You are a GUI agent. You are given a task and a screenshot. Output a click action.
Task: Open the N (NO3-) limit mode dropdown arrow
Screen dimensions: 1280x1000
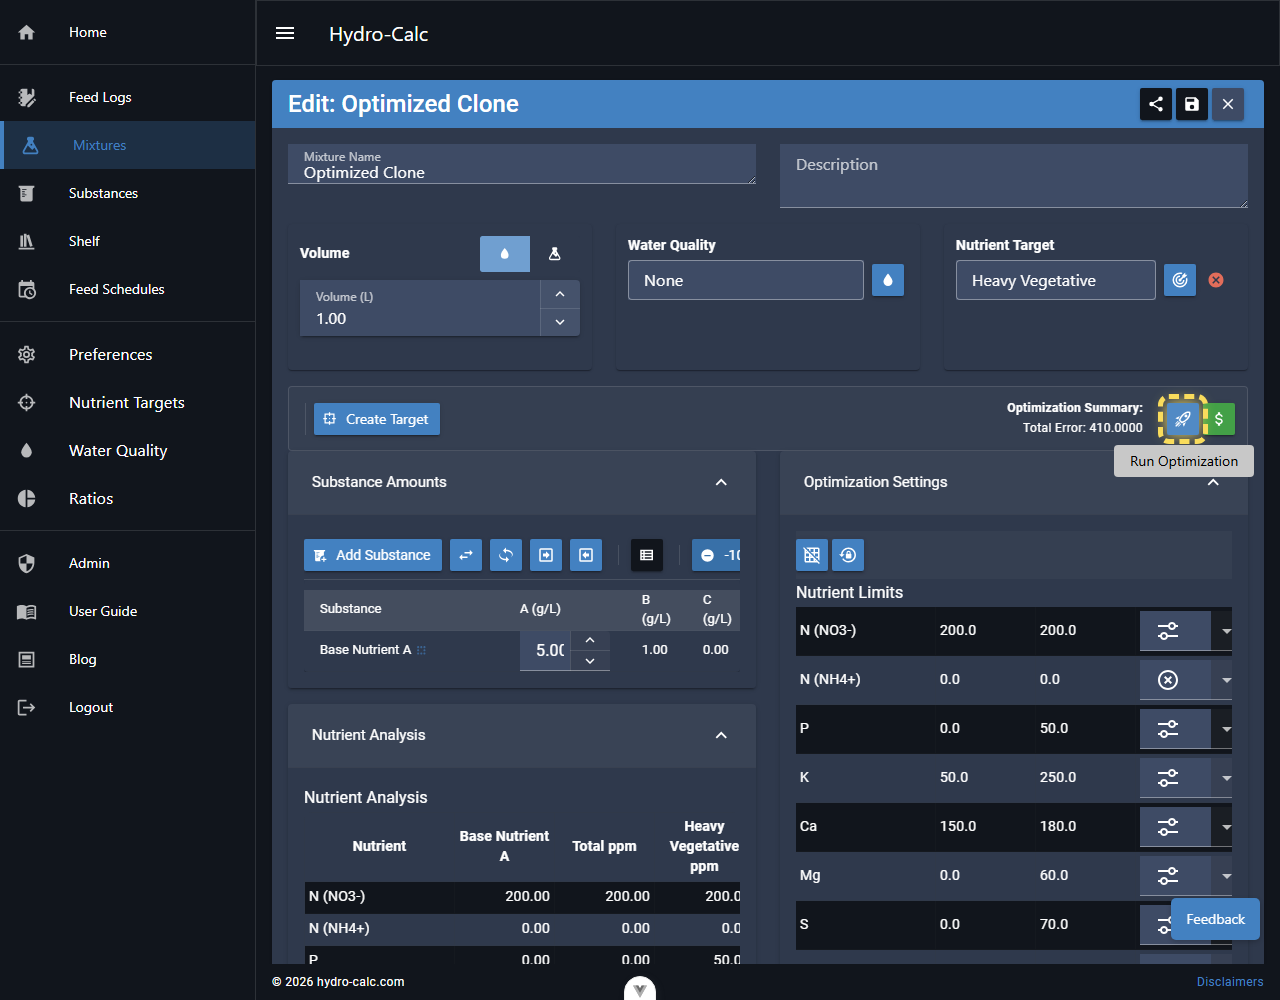pos(1226,631)
